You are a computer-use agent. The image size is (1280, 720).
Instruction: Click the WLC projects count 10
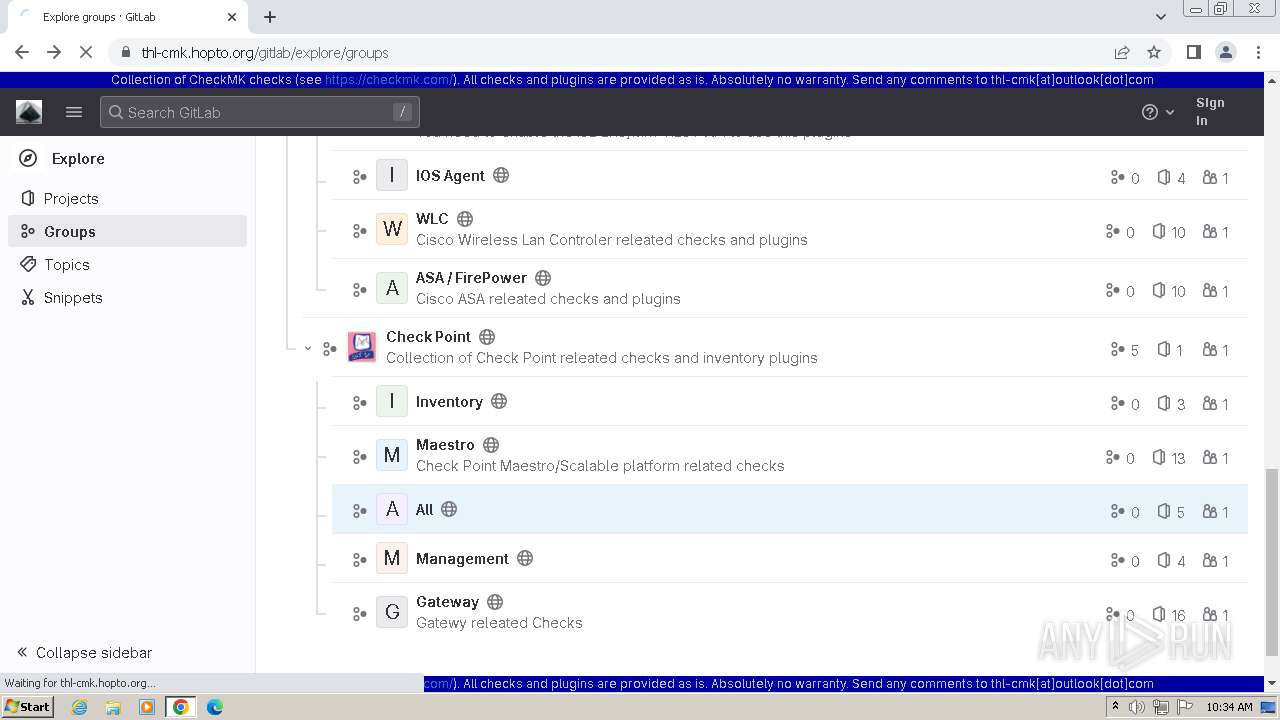(1168, 231)
